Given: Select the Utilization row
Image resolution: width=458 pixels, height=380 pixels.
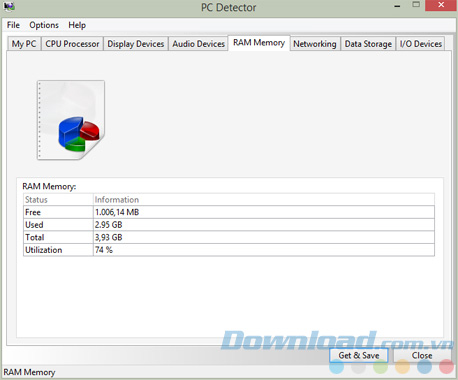Looking at the screenshot, I should [x=229, y=250].
